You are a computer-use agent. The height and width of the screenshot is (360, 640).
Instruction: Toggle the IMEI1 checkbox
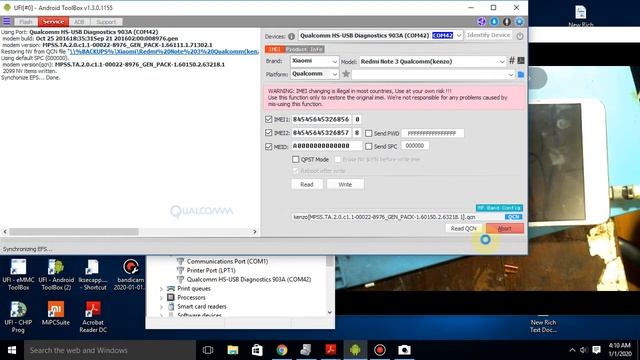[x=268, y=119]
